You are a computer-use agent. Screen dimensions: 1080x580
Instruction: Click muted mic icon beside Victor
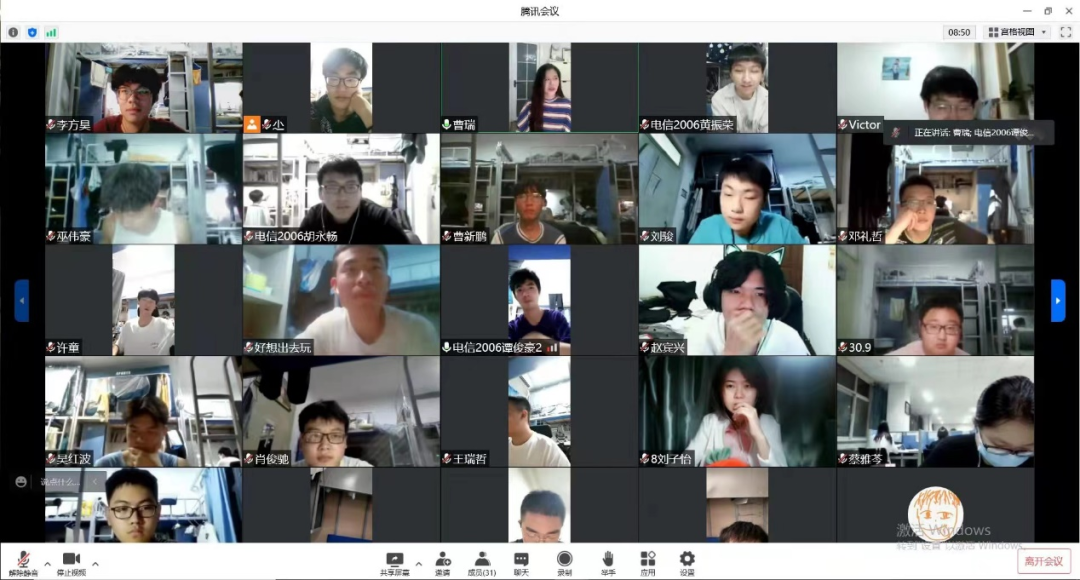(x=843, y=125)
